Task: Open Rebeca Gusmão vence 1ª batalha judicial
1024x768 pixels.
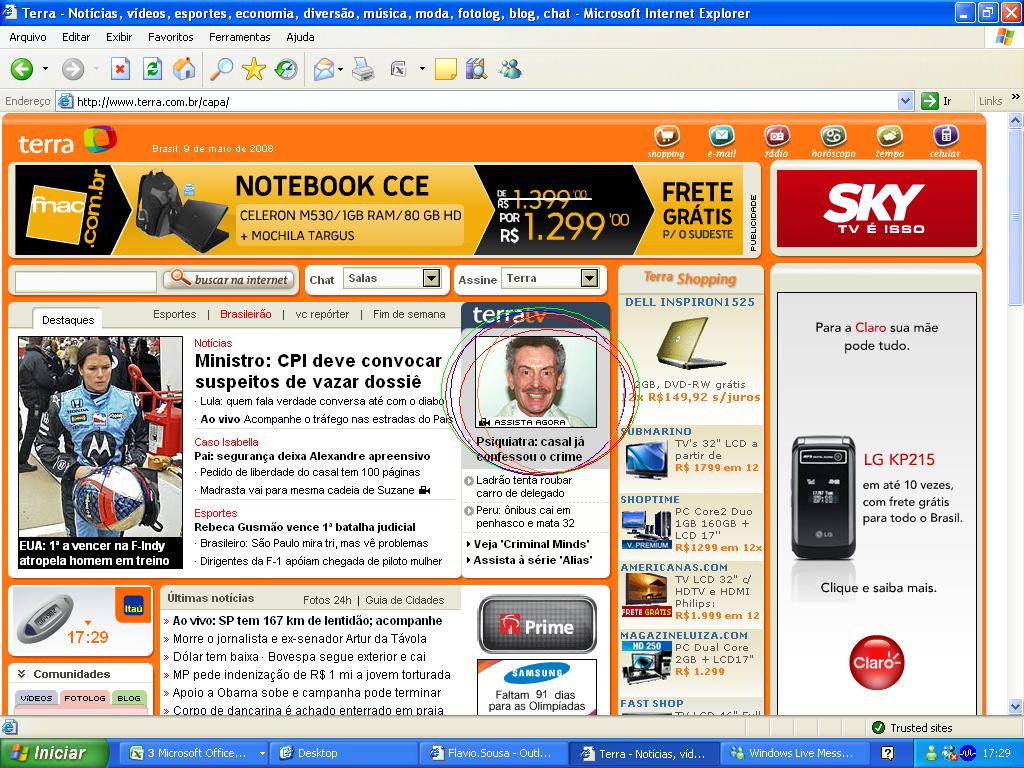Action: tap(305, 527)
